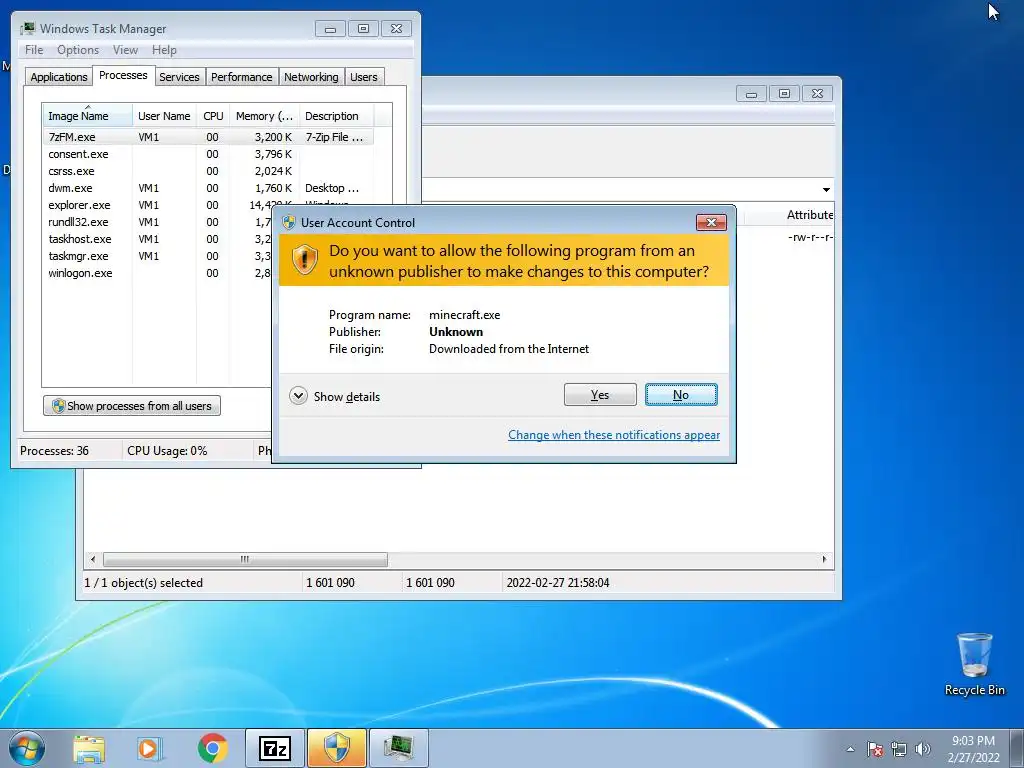Viewport: 1024px width, 768px height.
Task: Open the 7-Zip address bar dropdown arrow
Action: tap(826, 189)
